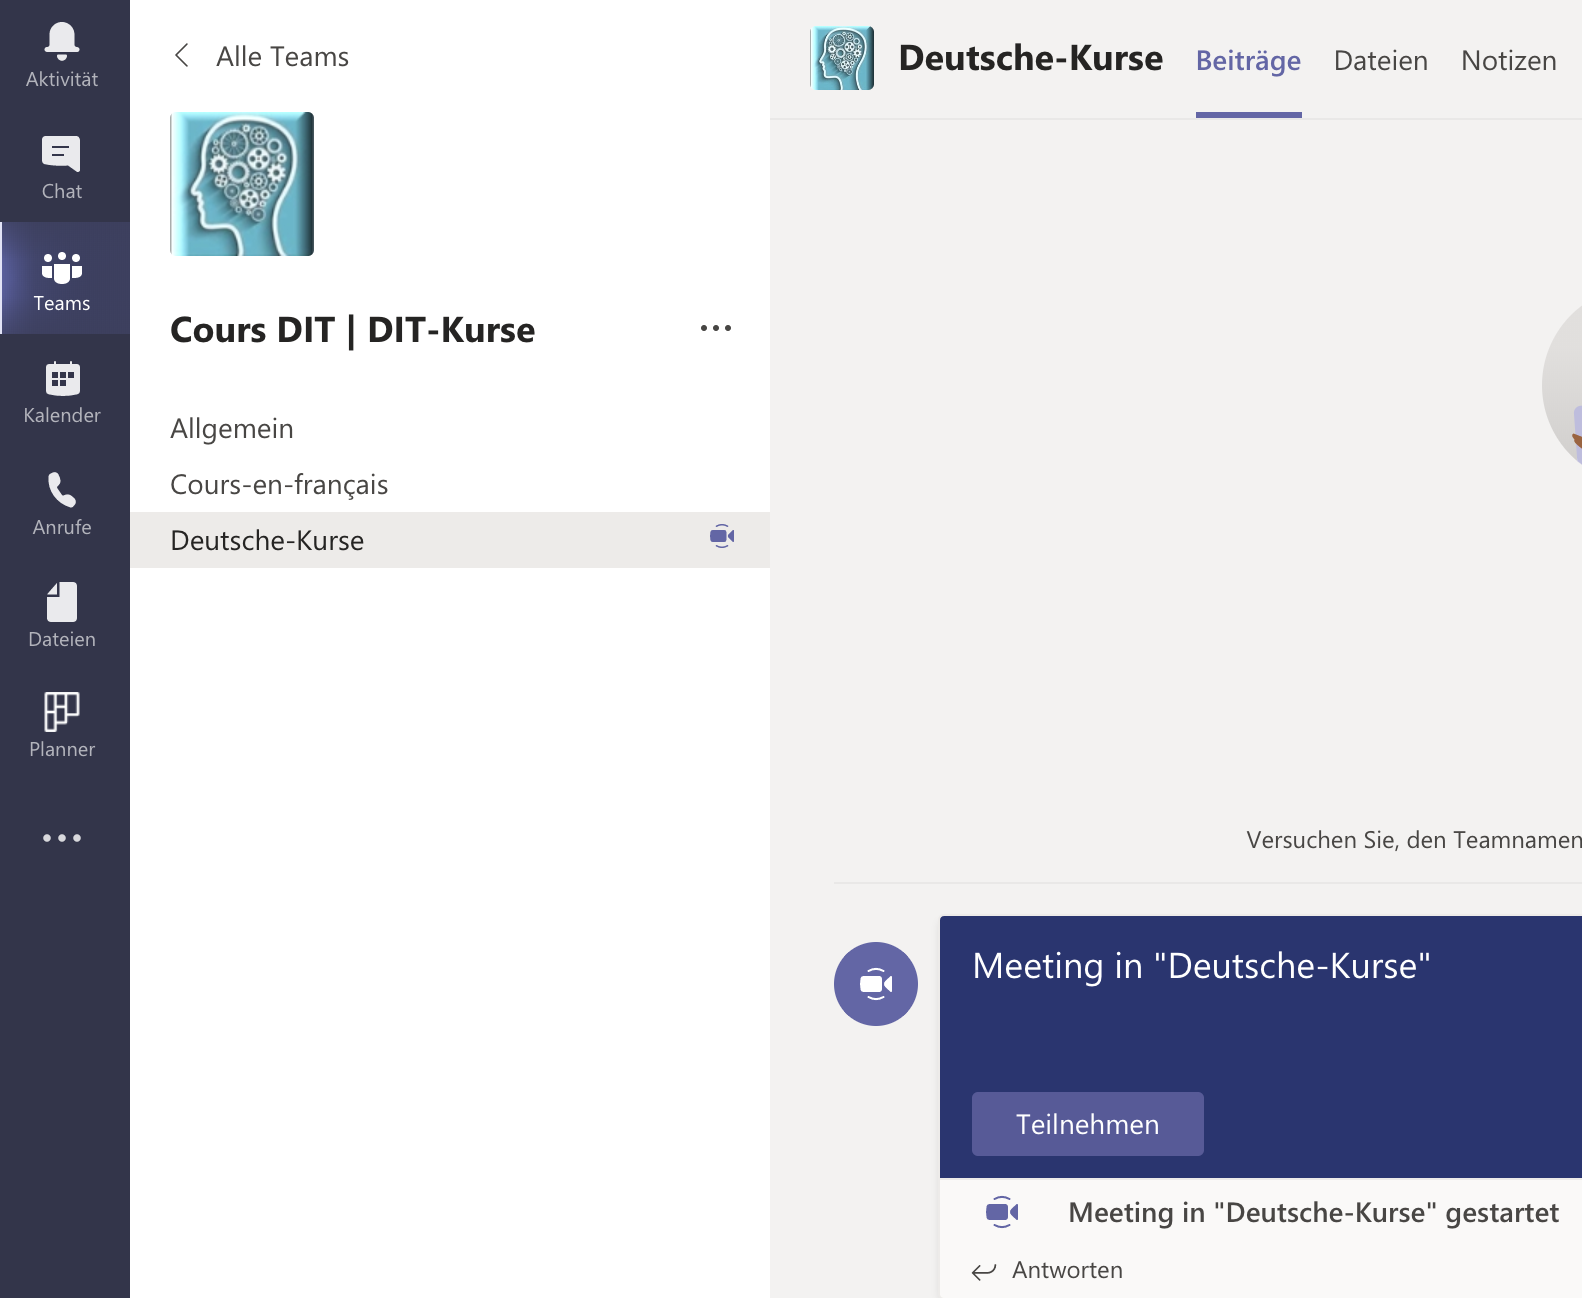Click the Deutsche-Kurse channel title in header
The width and height of the screenshot is (1582, 1298).
(x=1031, y=58)
